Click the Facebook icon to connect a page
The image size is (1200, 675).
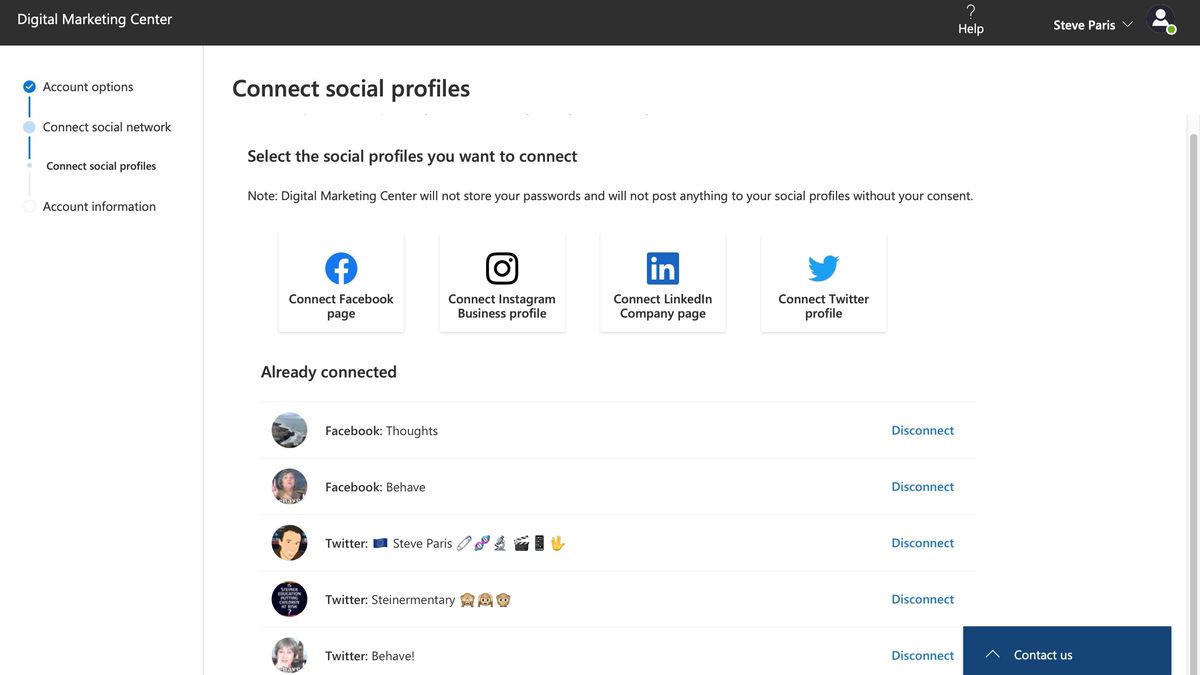[340, 267]
